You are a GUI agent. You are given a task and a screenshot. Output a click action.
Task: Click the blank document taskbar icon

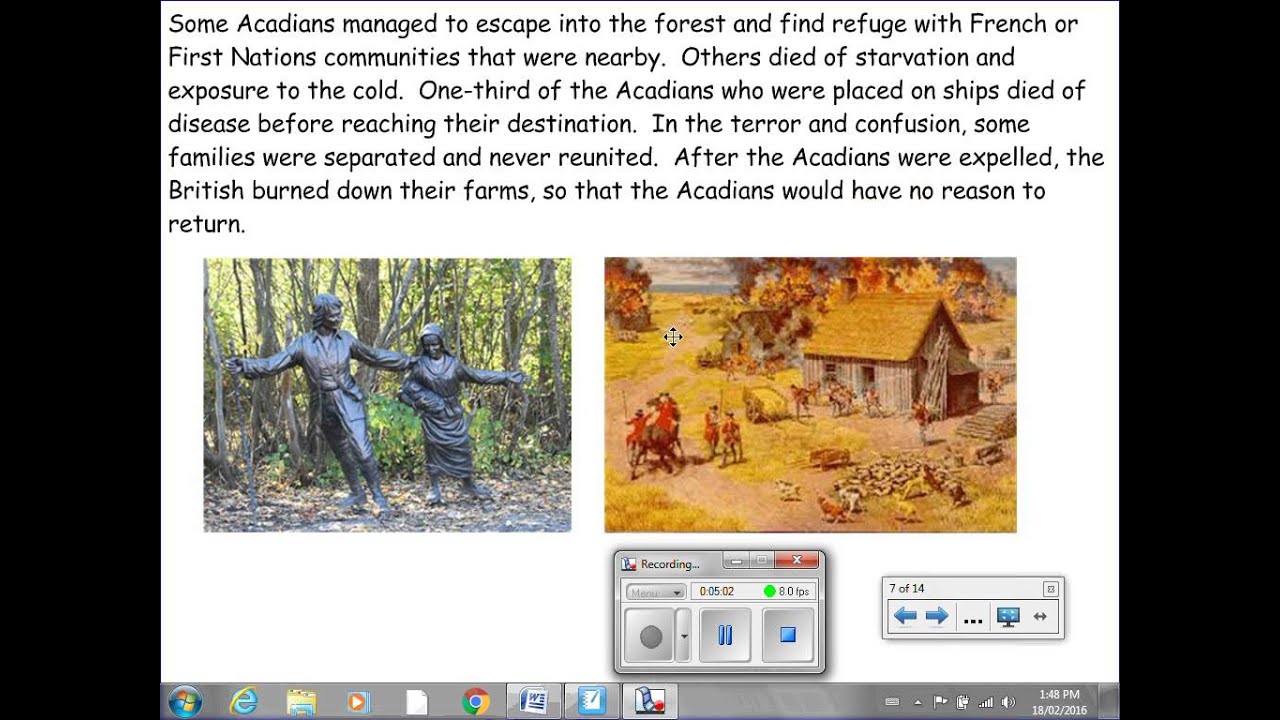[x=416, y=702]
